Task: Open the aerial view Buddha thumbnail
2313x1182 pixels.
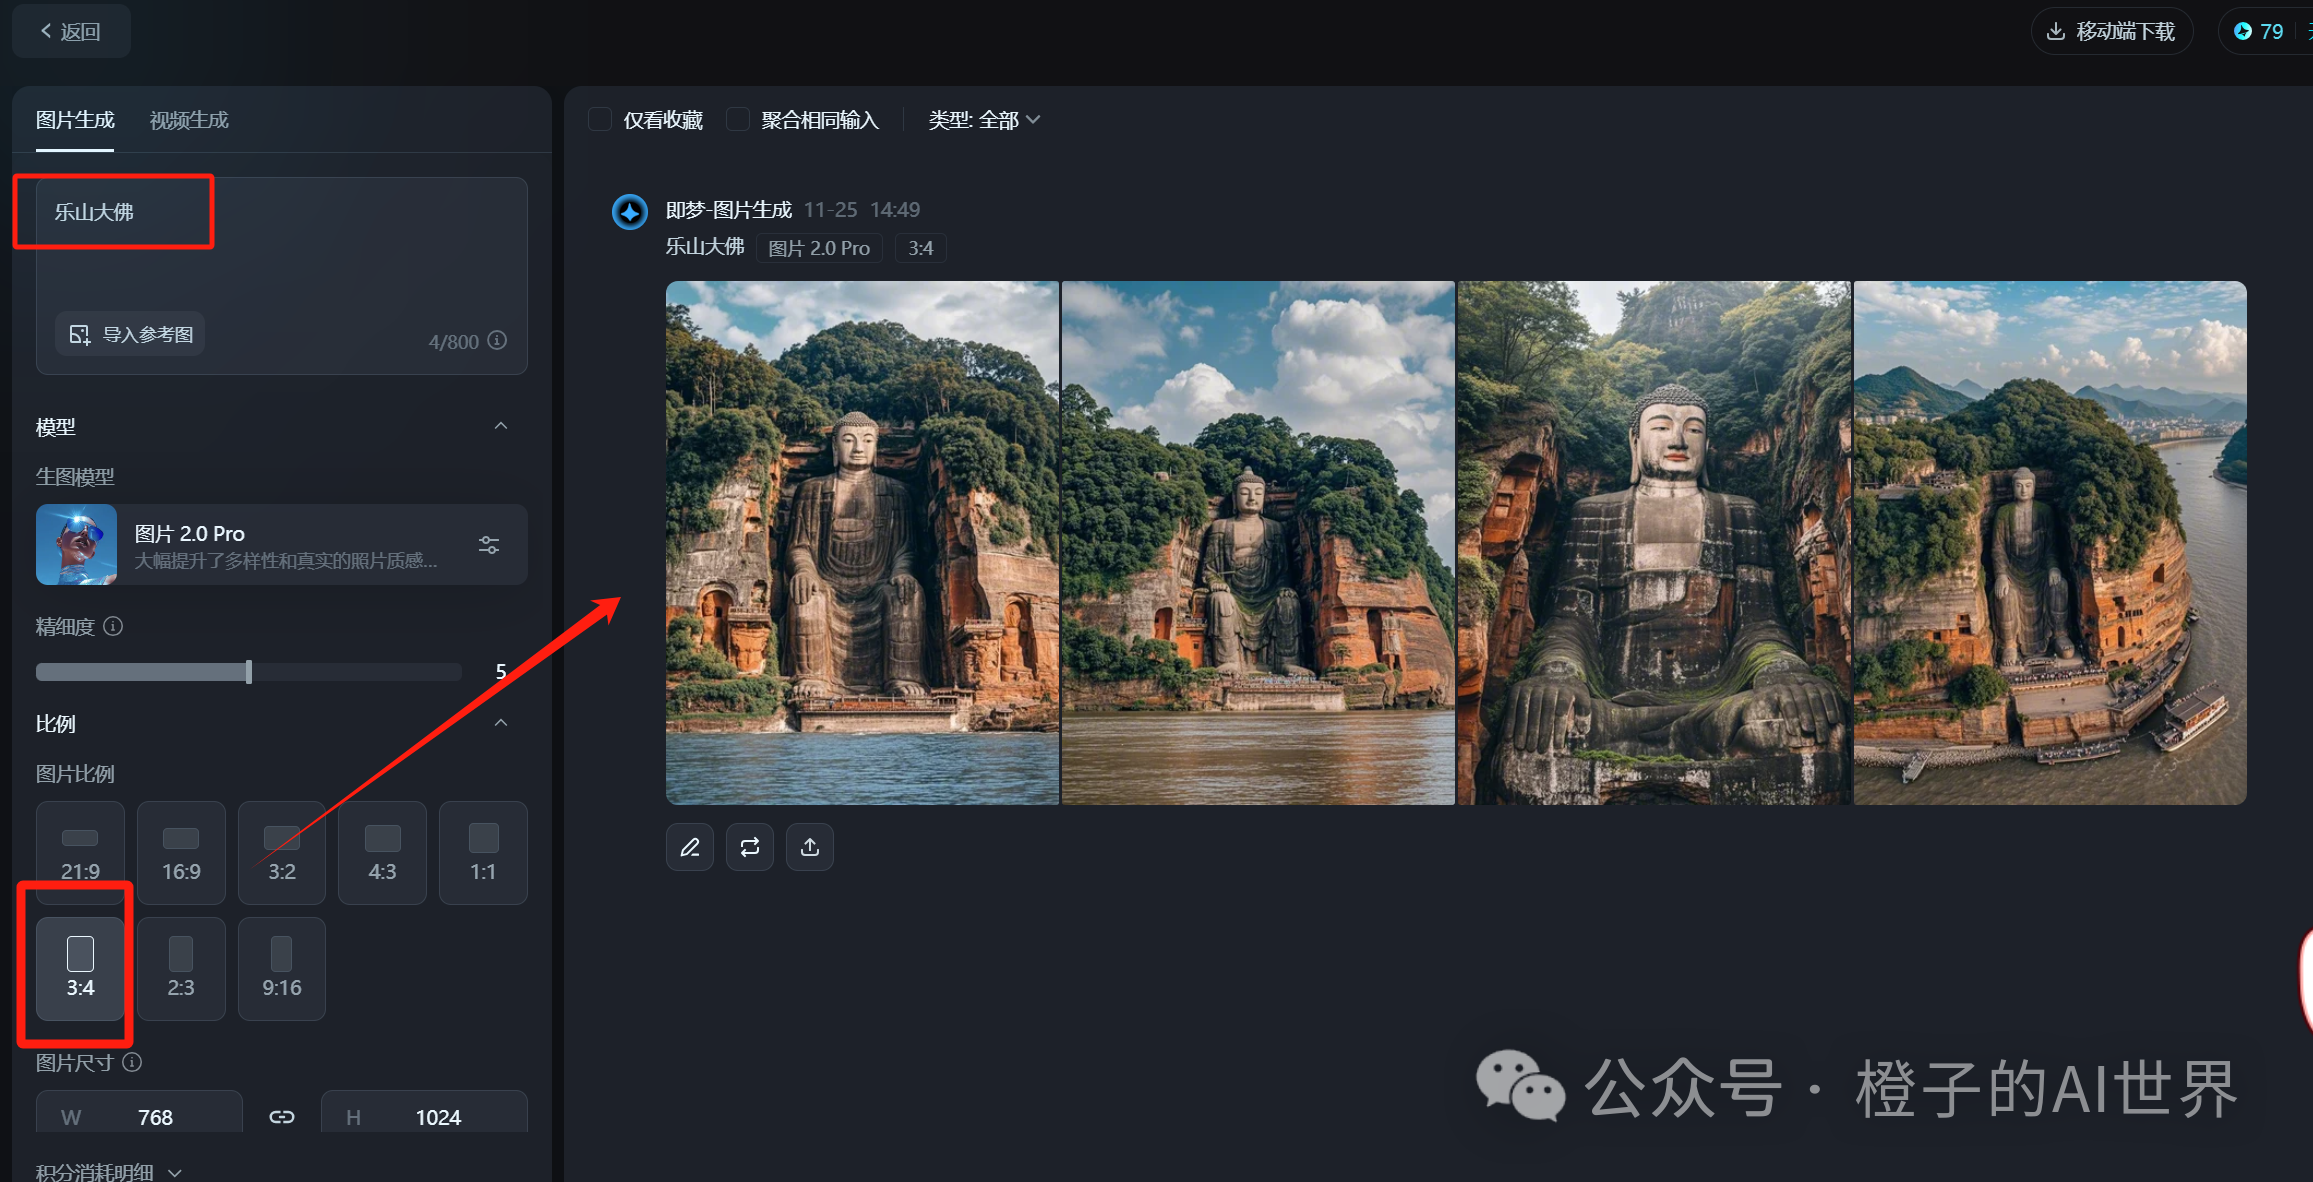Action: [x=2050, y=542]
